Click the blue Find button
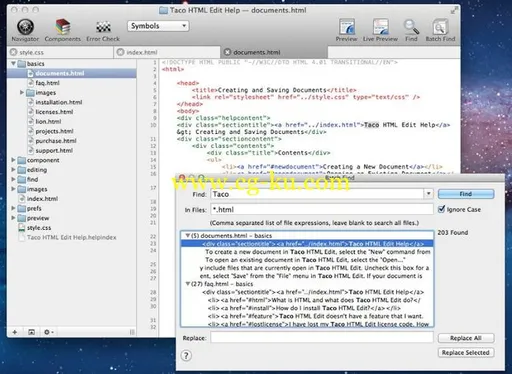The height and width of the screenshot is (374, 512). (x=466, y=194)
